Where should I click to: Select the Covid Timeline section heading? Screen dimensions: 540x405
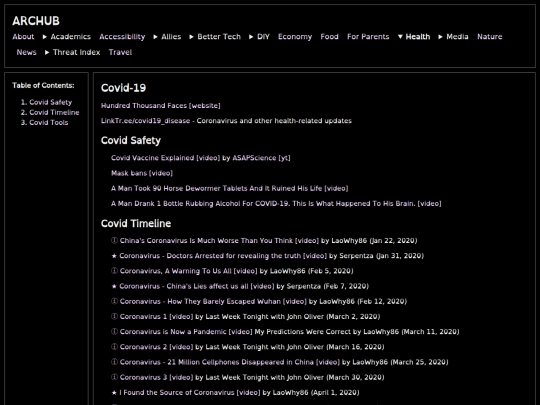point(136,224)
